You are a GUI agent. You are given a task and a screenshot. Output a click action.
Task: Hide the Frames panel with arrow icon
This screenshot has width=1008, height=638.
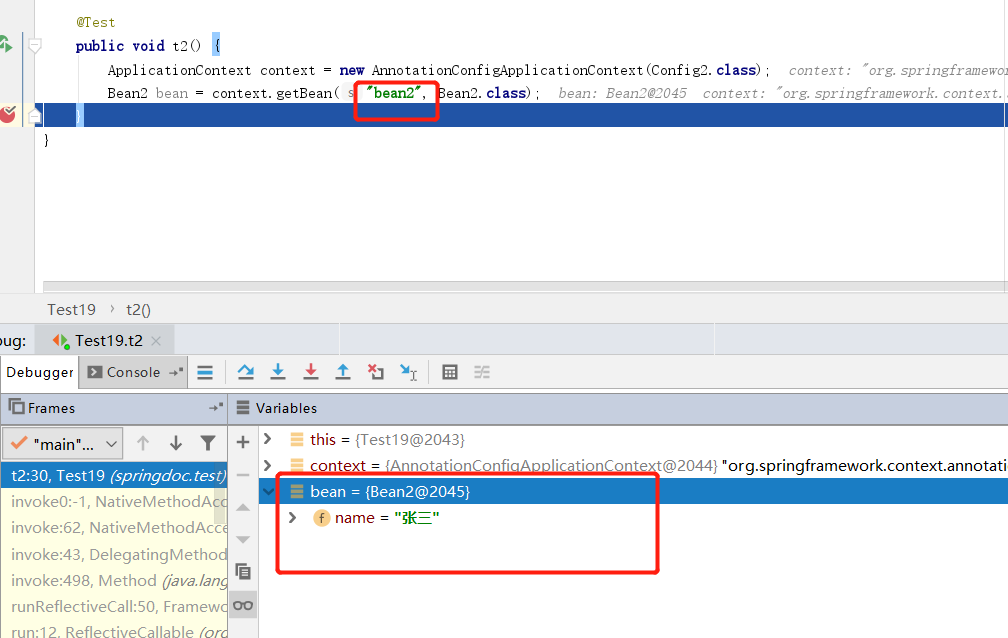216,407
